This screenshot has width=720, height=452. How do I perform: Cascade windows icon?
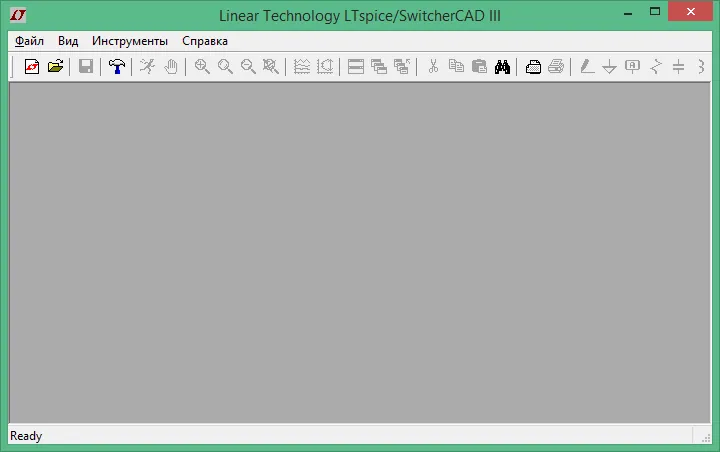[379, 67]
